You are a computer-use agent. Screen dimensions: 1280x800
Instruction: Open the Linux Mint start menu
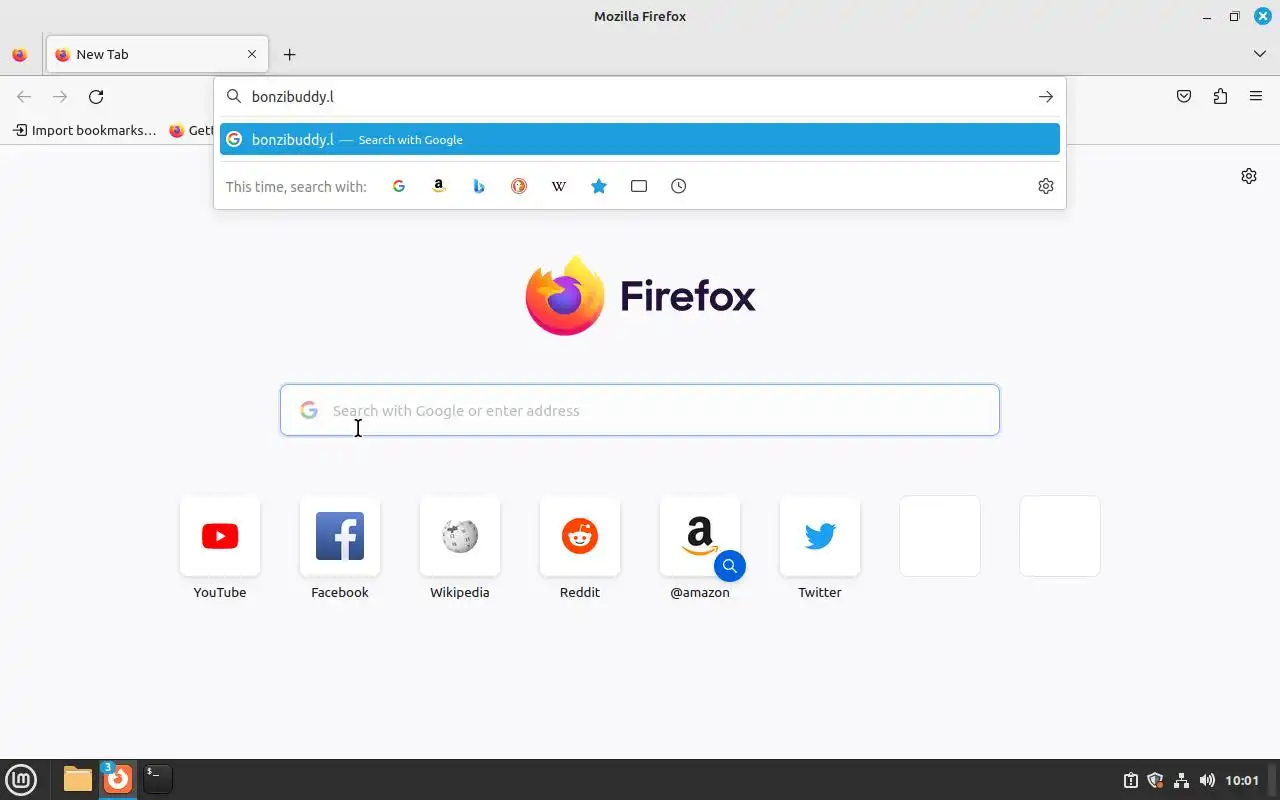[x=21, y=779]
